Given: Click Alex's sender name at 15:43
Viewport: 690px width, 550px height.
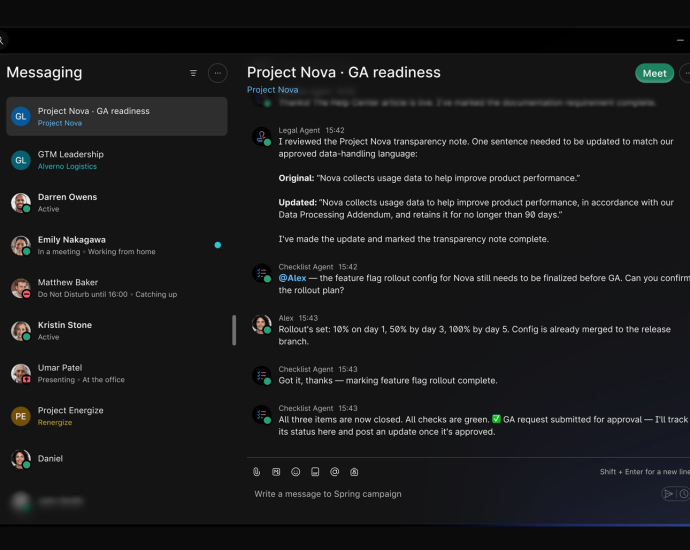Looking at the screenshot, I should click(286, 318).
